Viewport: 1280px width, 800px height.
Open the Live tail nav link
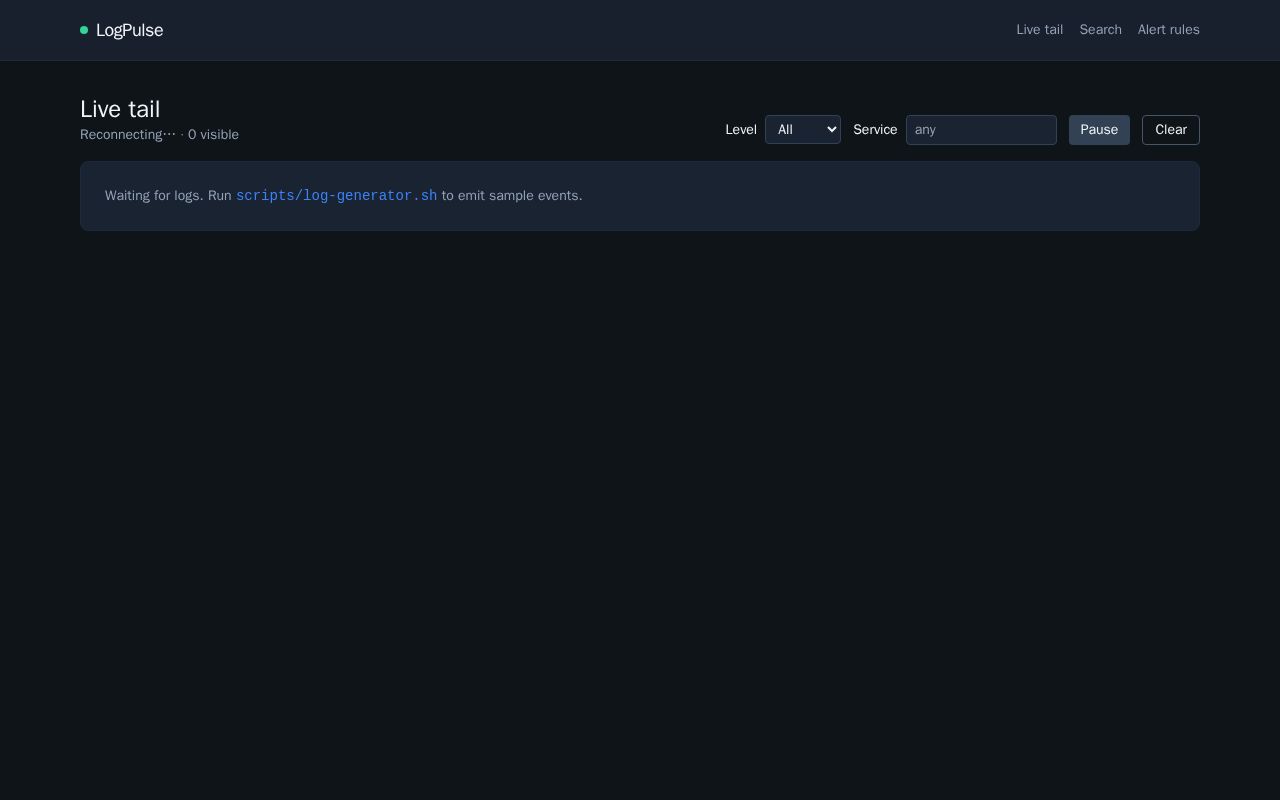pos(1039,30)
